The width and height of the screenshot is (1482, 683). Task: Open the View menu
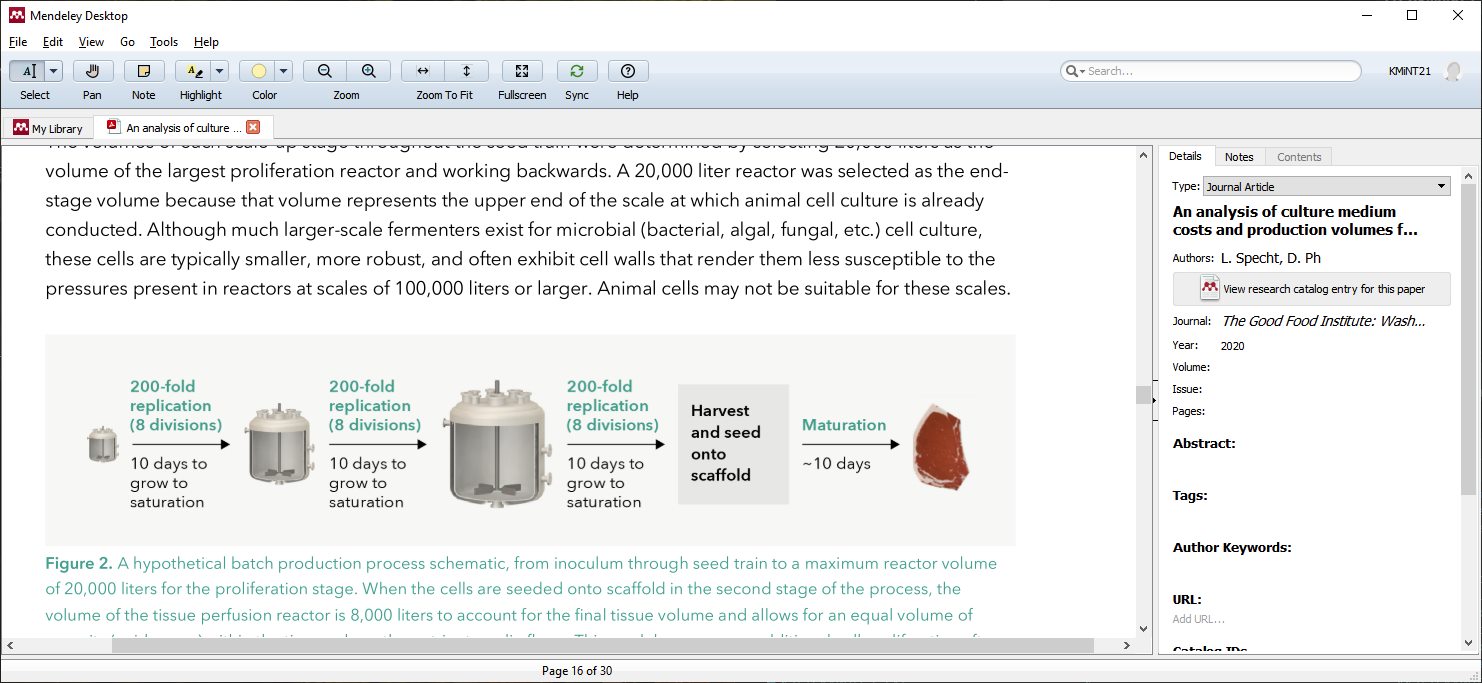[91, 42]
